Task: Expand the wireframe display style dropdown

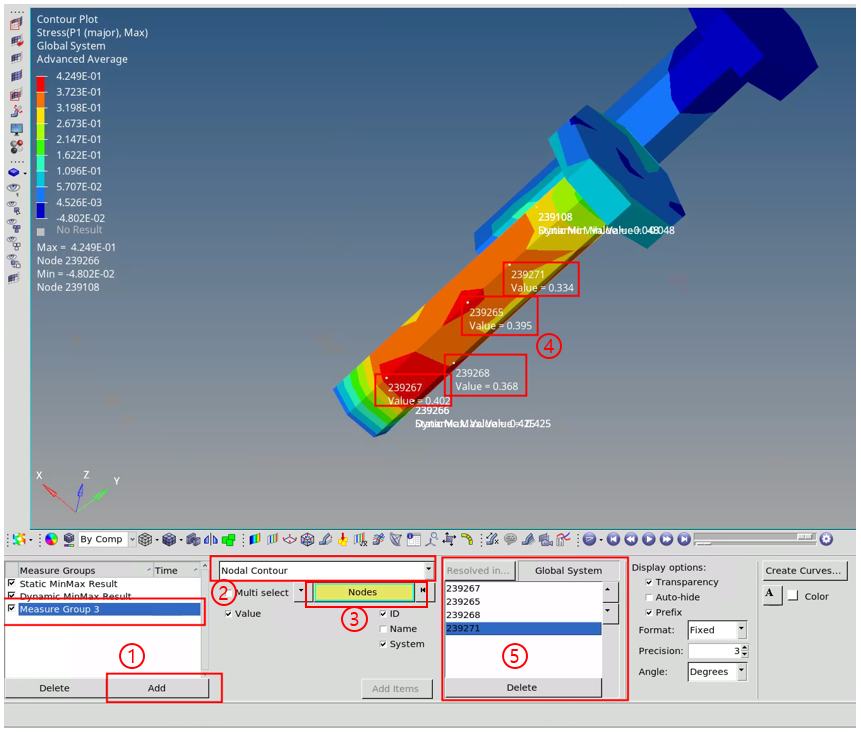Action: coord(157,540)
